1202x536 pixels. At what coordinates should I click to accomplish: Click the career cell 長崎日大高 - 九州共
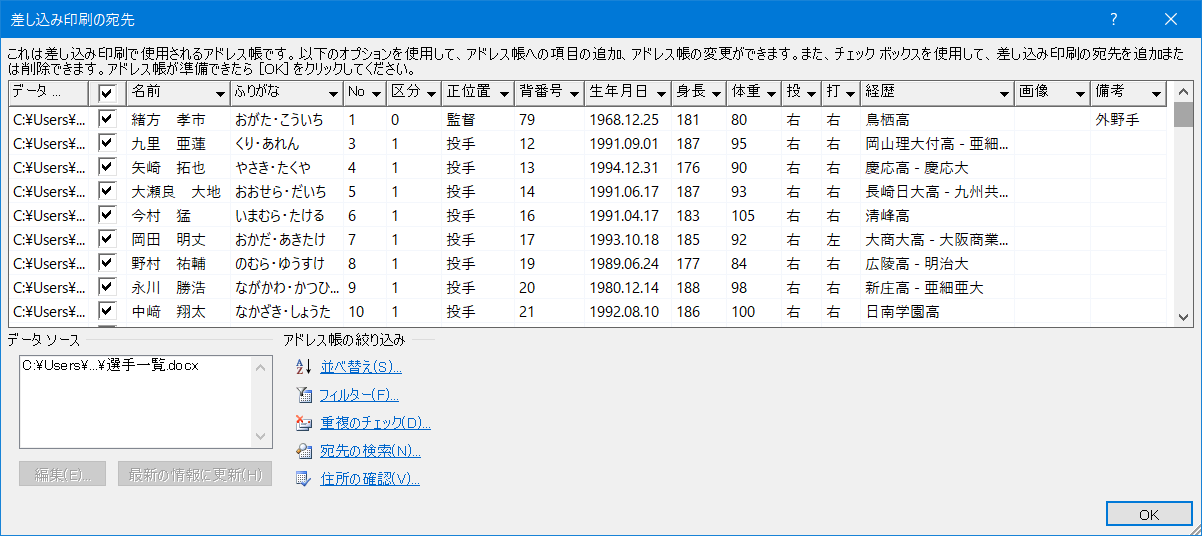pyautogui.click(x=937, y=191)
